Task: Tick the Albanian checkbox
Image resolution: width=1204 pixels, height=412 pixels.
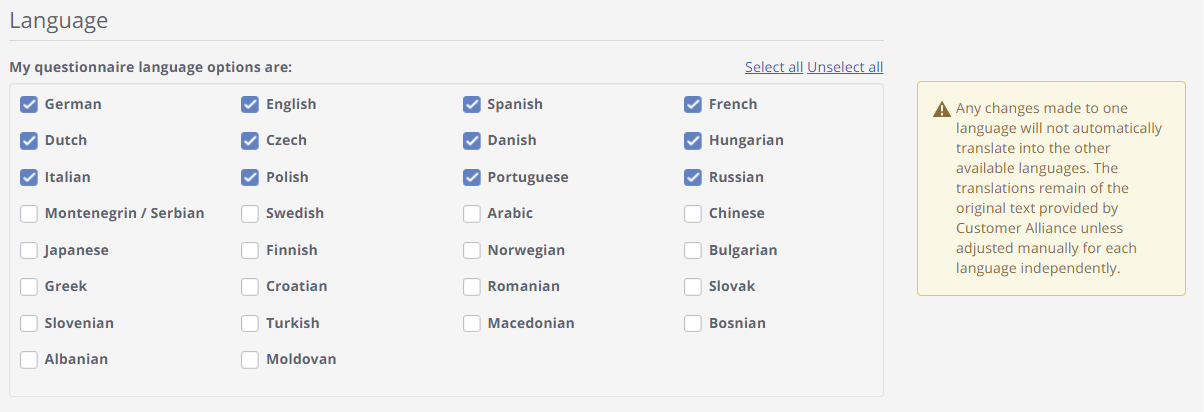Action: pos(29,359)
